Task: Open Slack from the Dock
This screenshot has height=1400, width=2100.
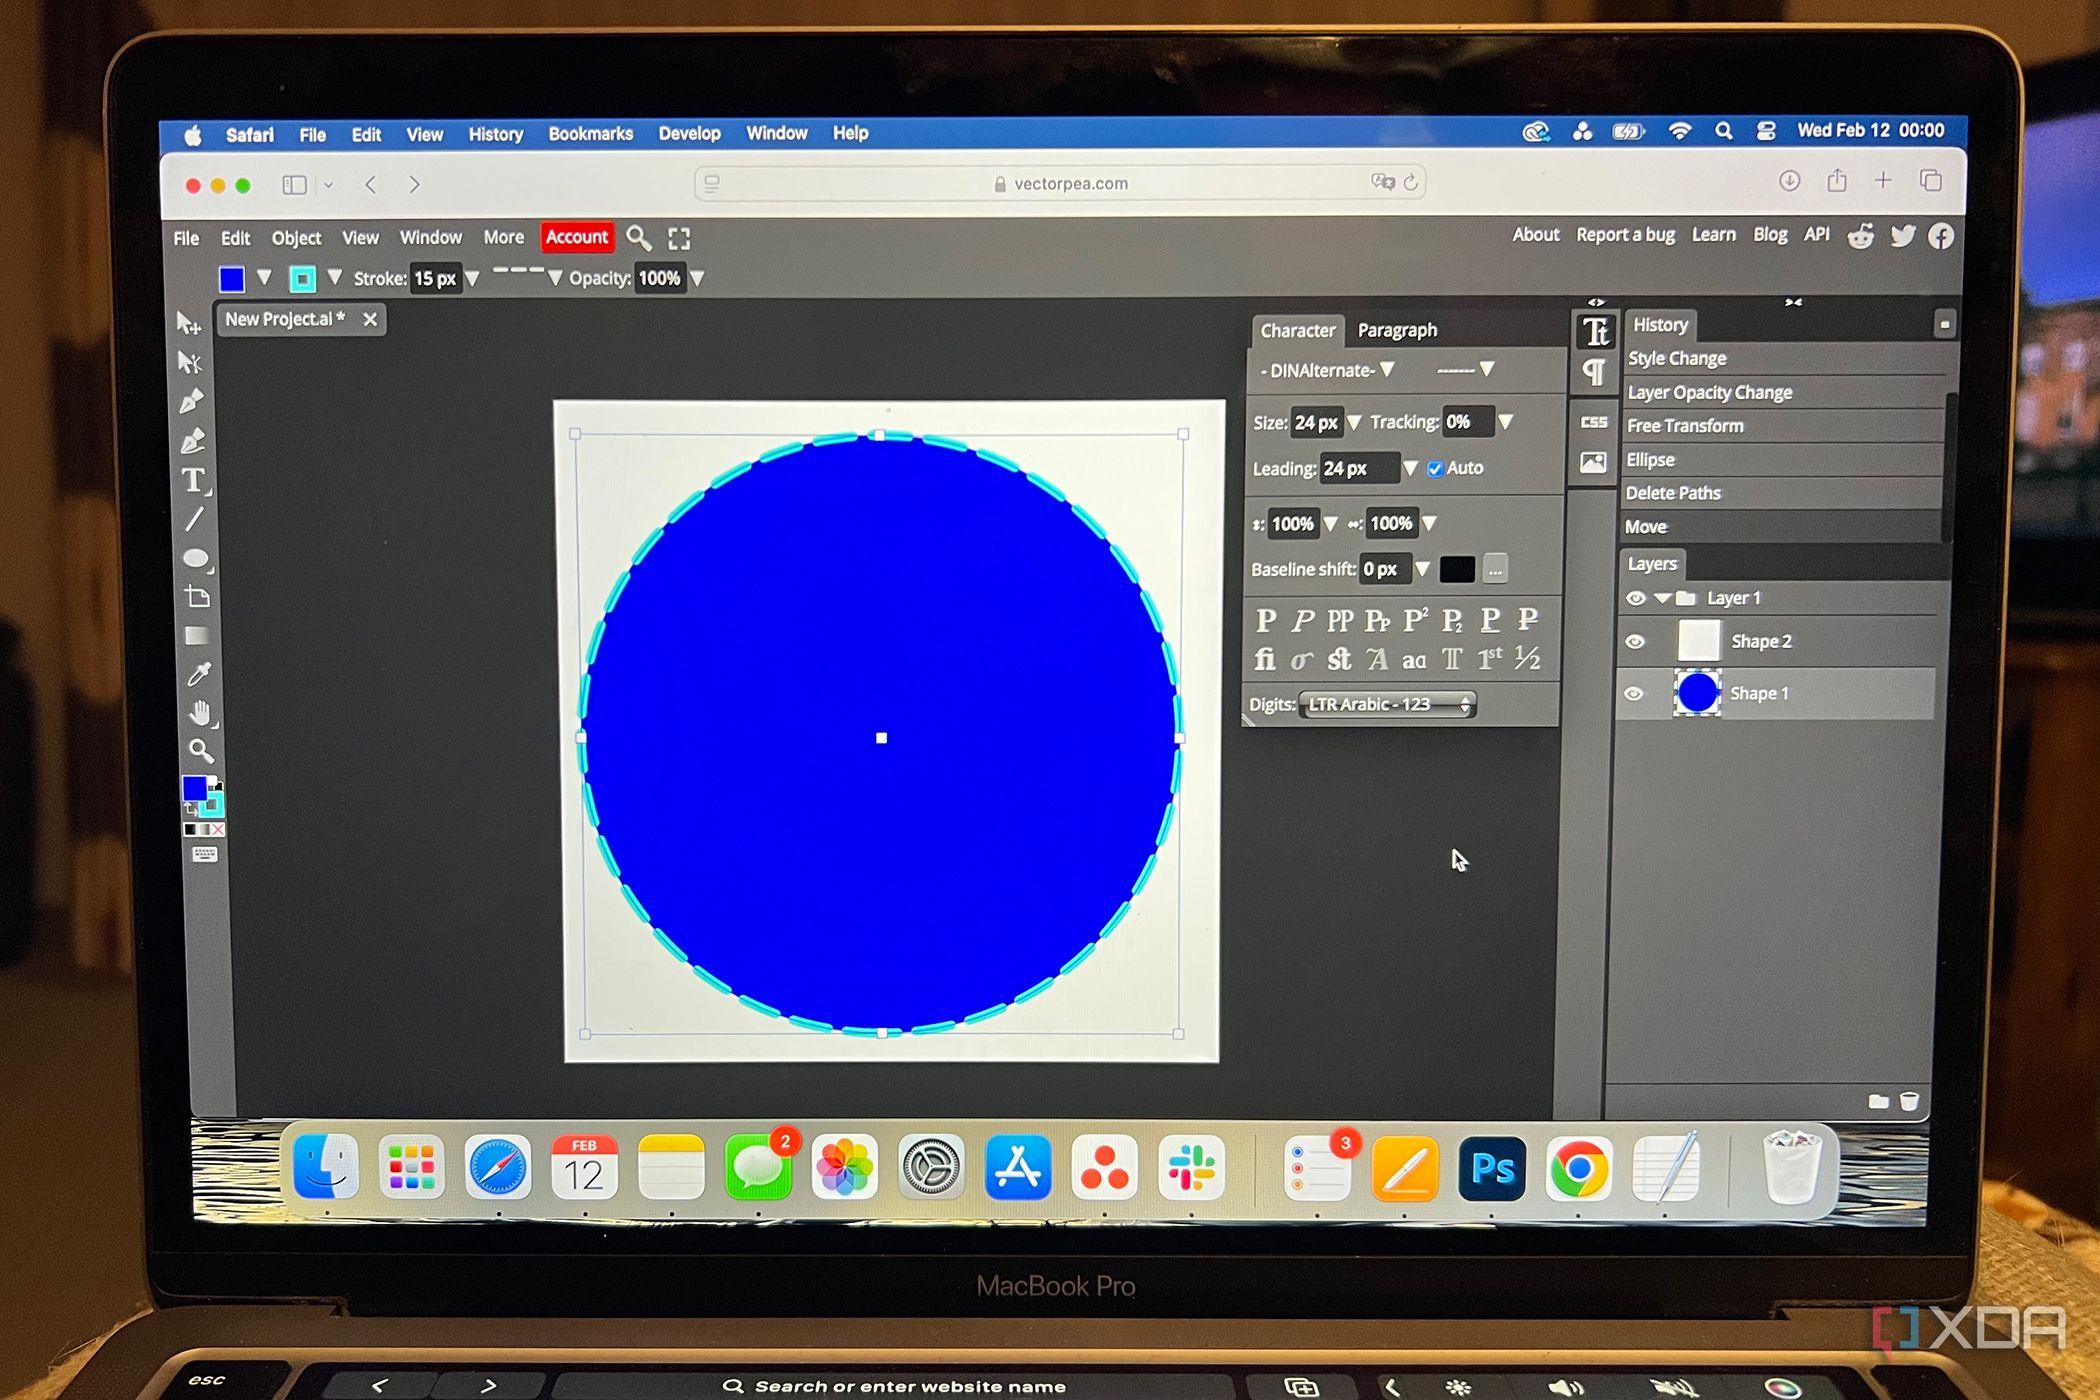Action: [x=1191, y=1168]
